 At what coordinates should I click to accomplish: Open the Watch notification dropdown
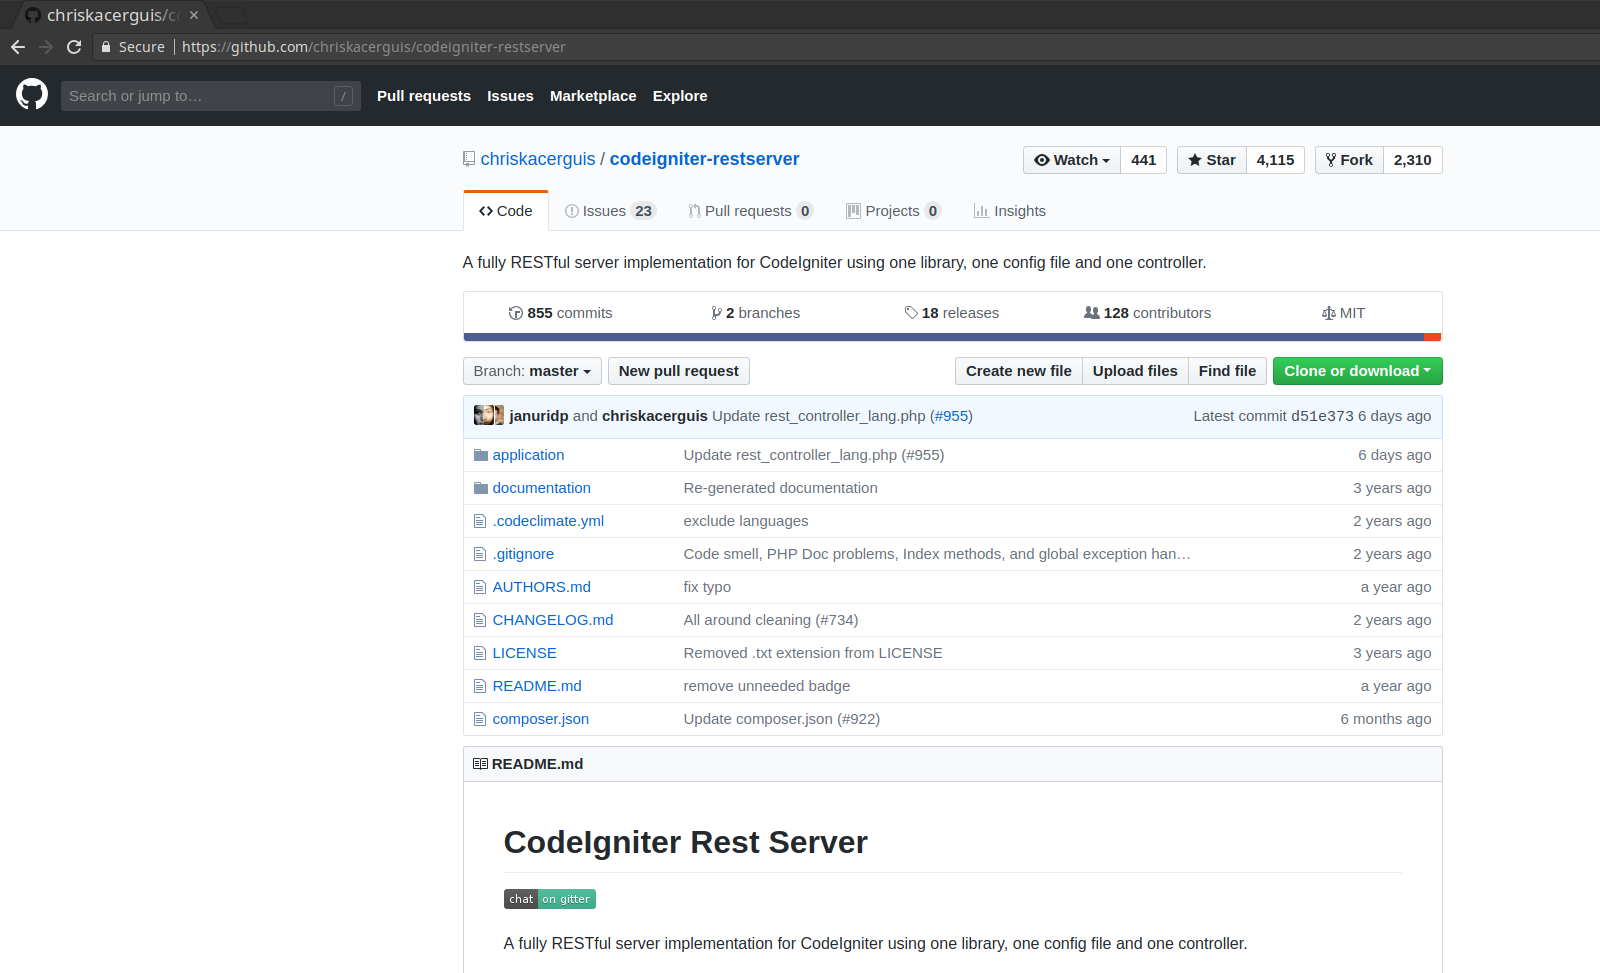pos(1071,159)
